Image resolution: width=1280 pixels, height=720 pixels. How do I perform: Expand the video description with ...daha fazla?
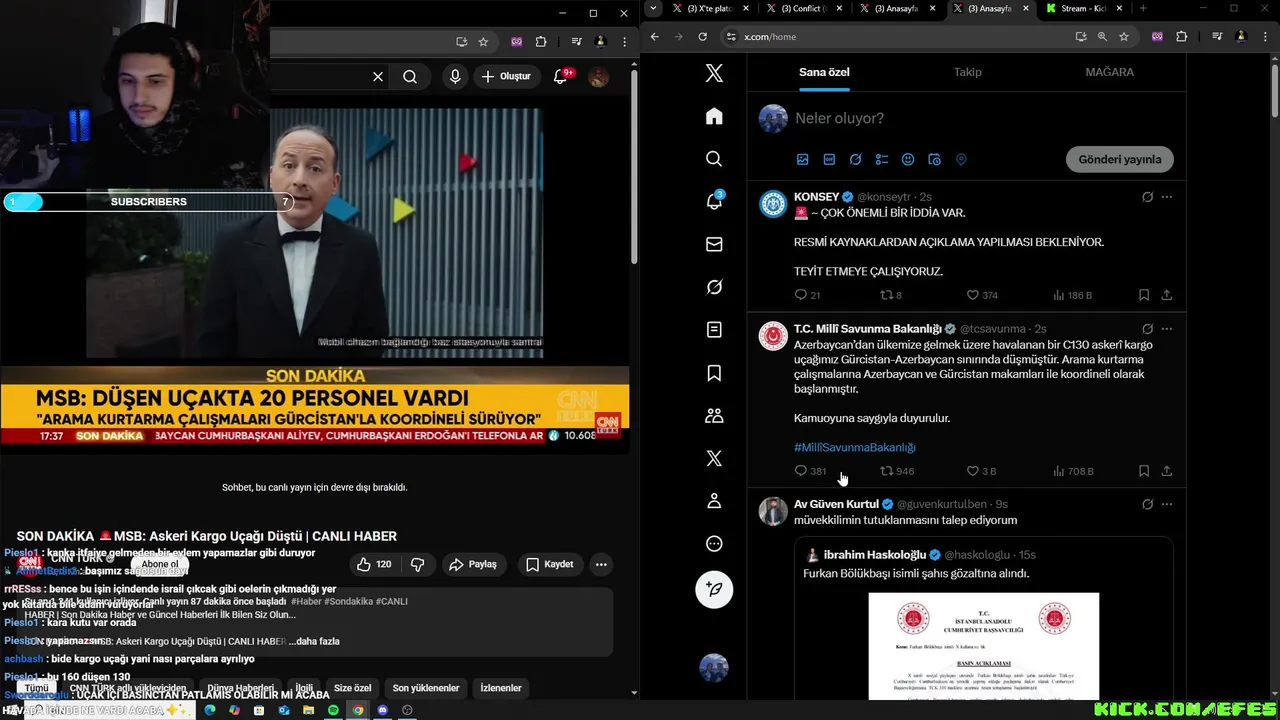point(314,641)
